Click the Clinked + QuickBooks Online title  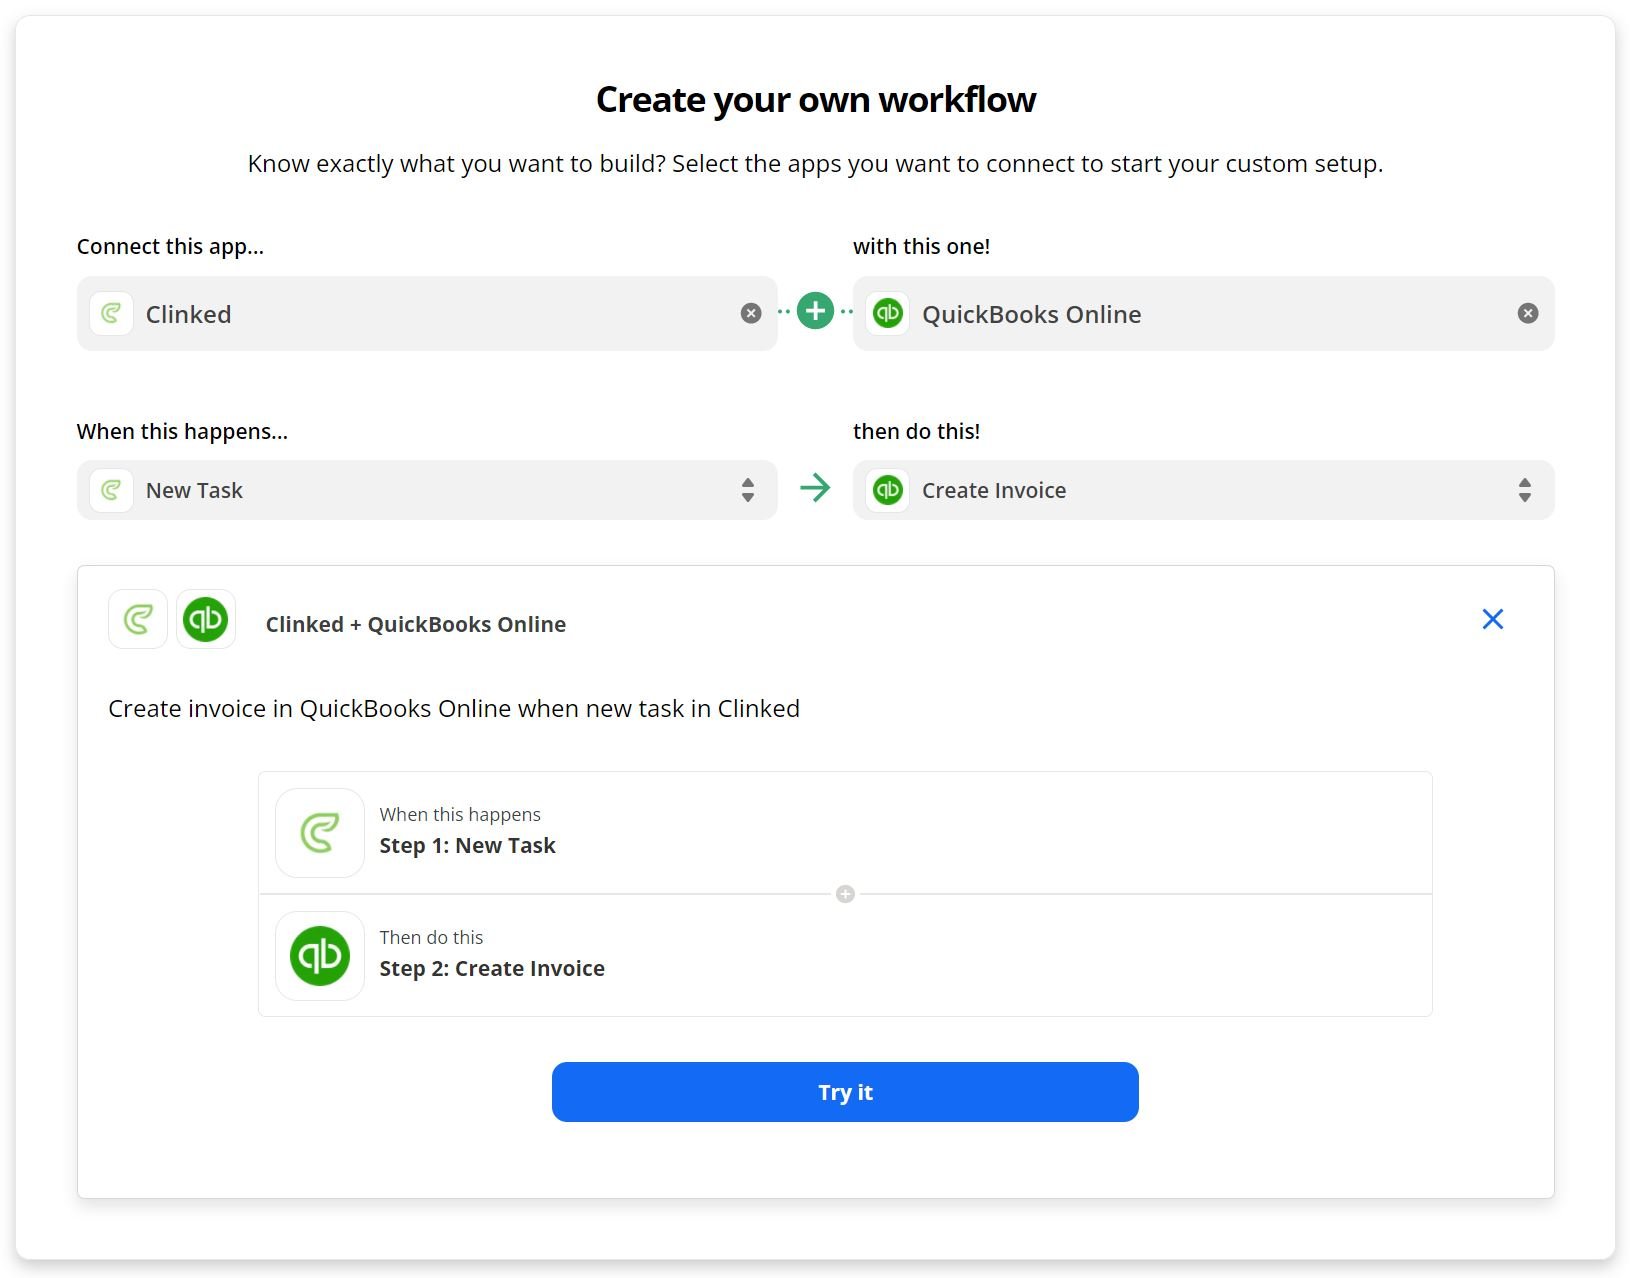[416, 624]
